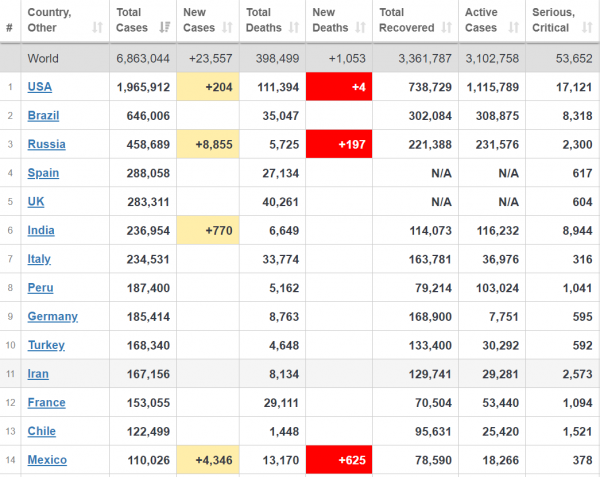Image resolution: width=600 pixels, height=477 pixels.
Task: Sort table by Total Deaths arrows
Action: click(294, 28)
